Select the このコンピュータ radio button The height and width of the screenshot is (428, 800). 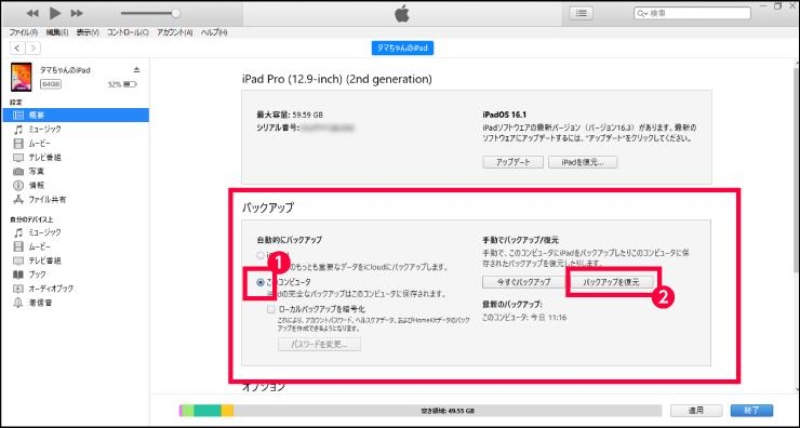pos(261,282)
